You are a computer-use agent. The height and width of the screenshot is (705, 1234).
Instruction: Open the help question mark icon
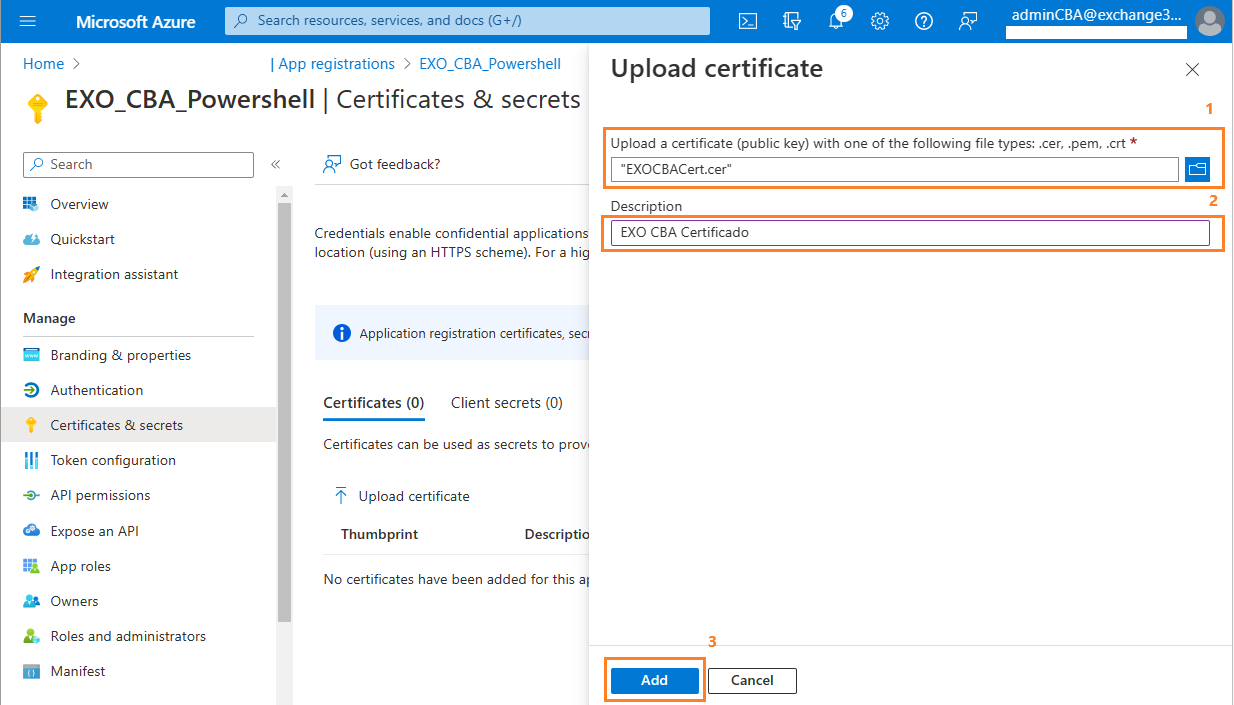pyautogui.click(x=924, y=21)
